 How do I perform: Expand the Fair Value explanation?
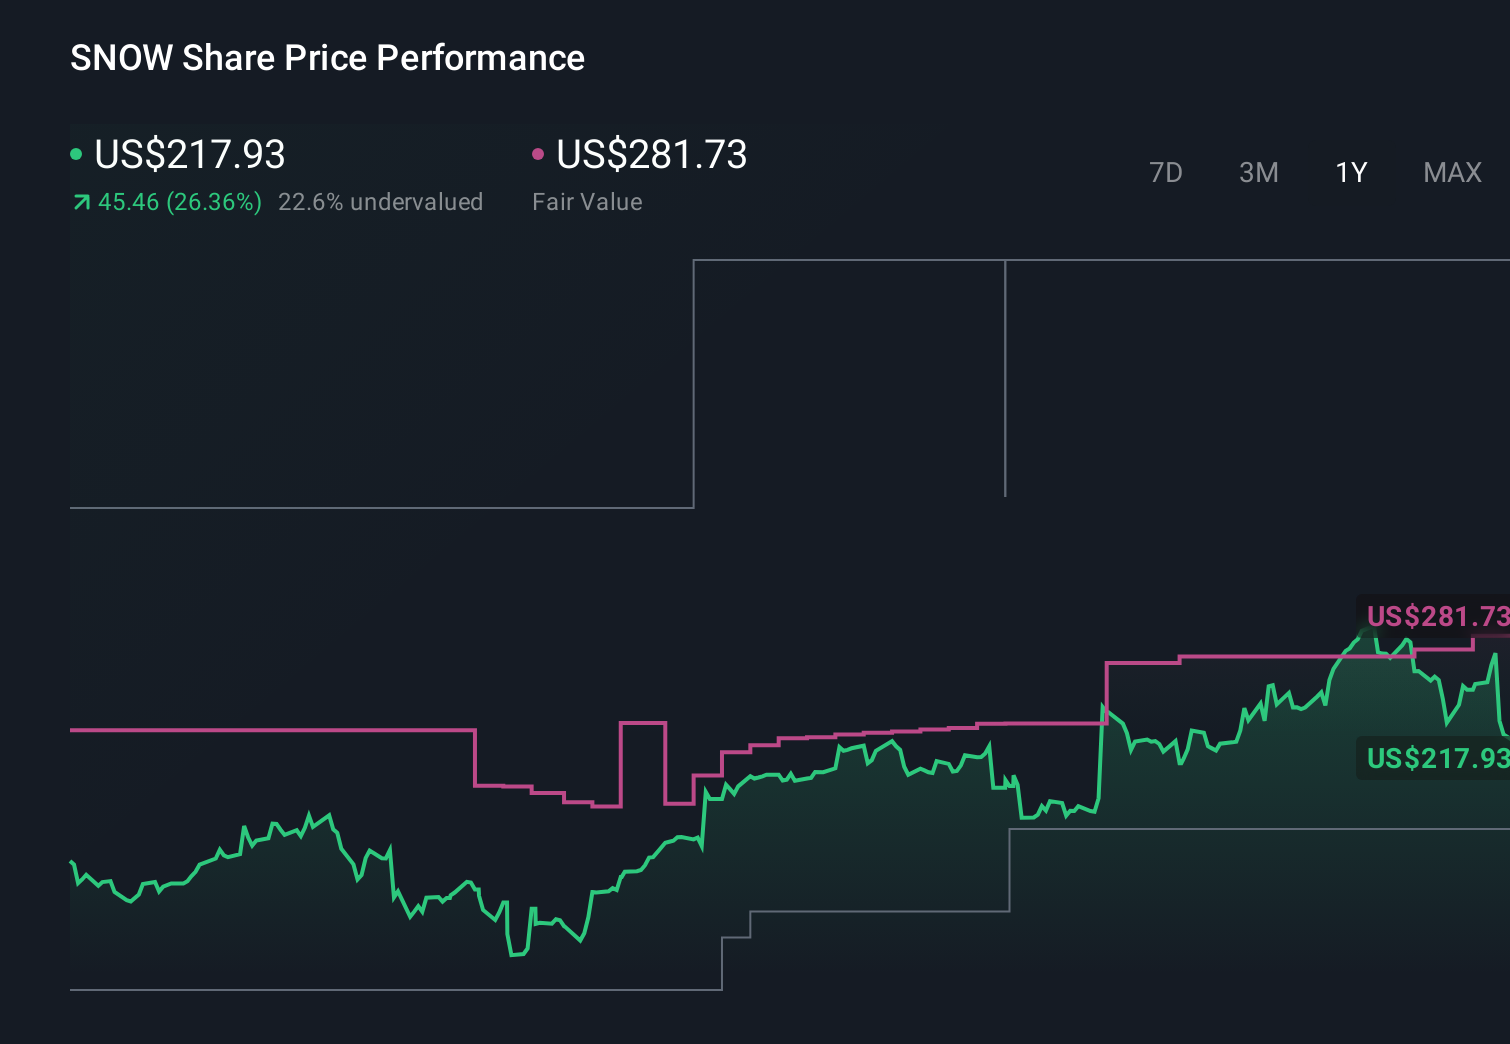[588, 202]
